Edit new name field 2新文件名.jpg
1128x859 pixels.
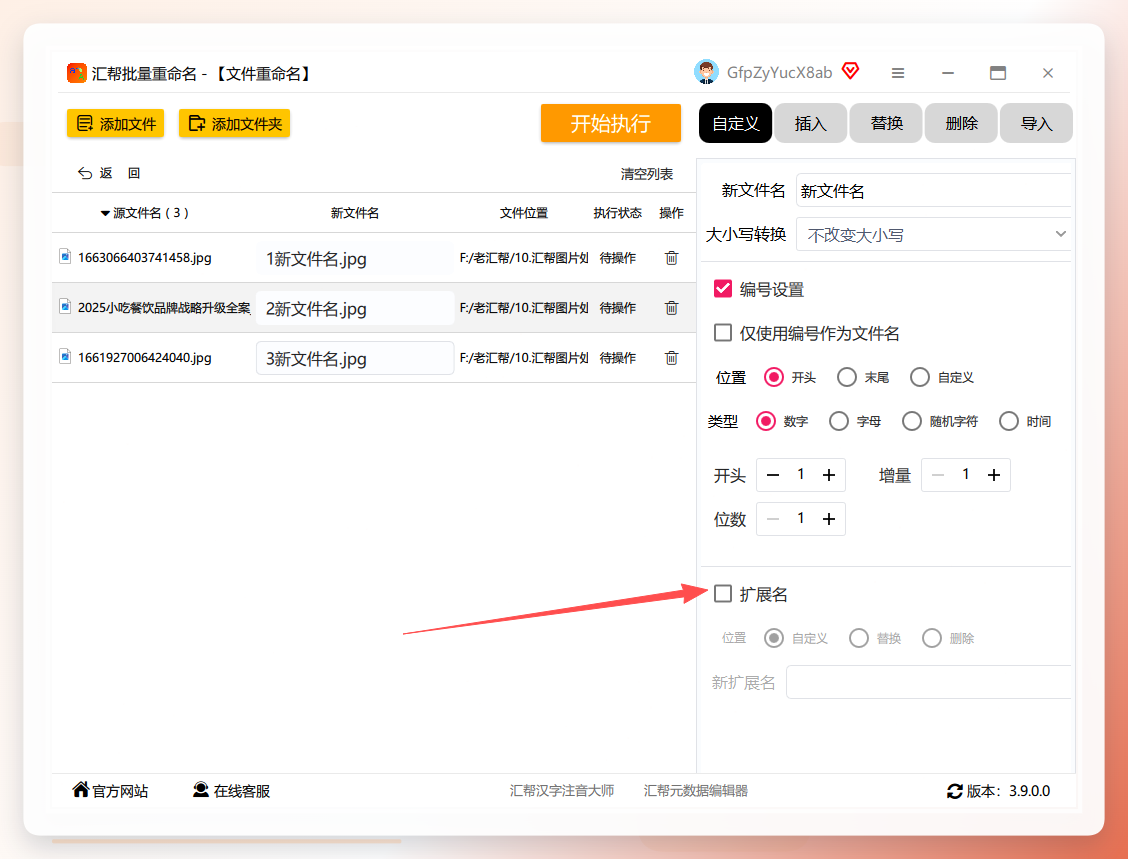tap(355, 308)
